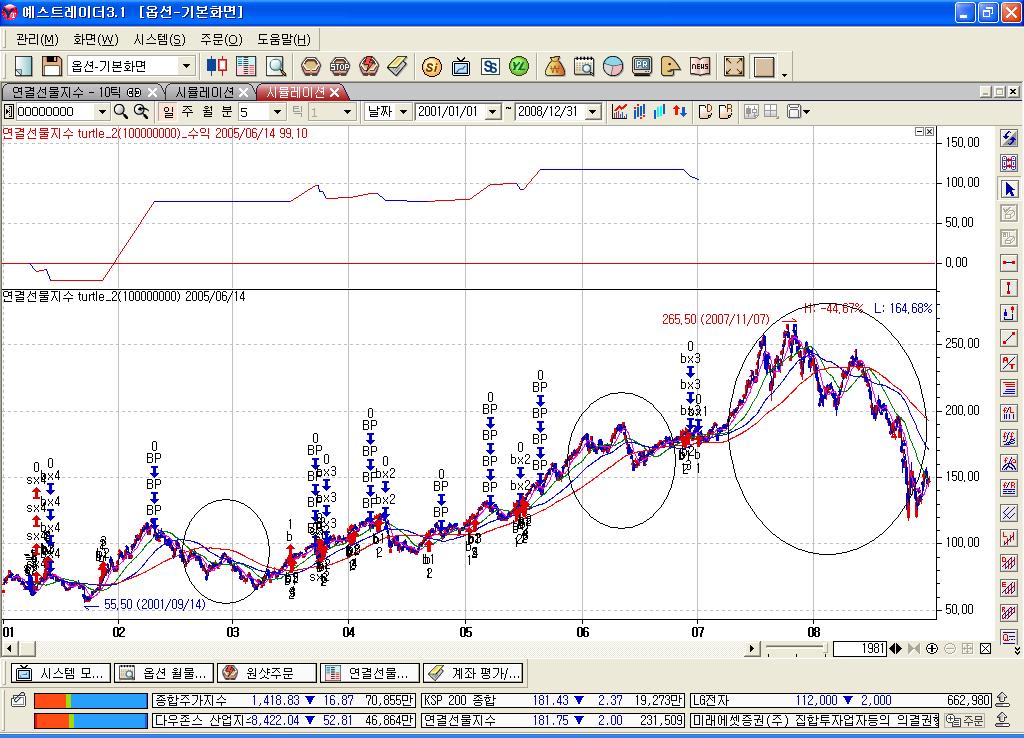Image resolution: width=1024 pixels, height=738 pixels.
Task: Click the LG전자 ticker cell
Action: (841, 700)
